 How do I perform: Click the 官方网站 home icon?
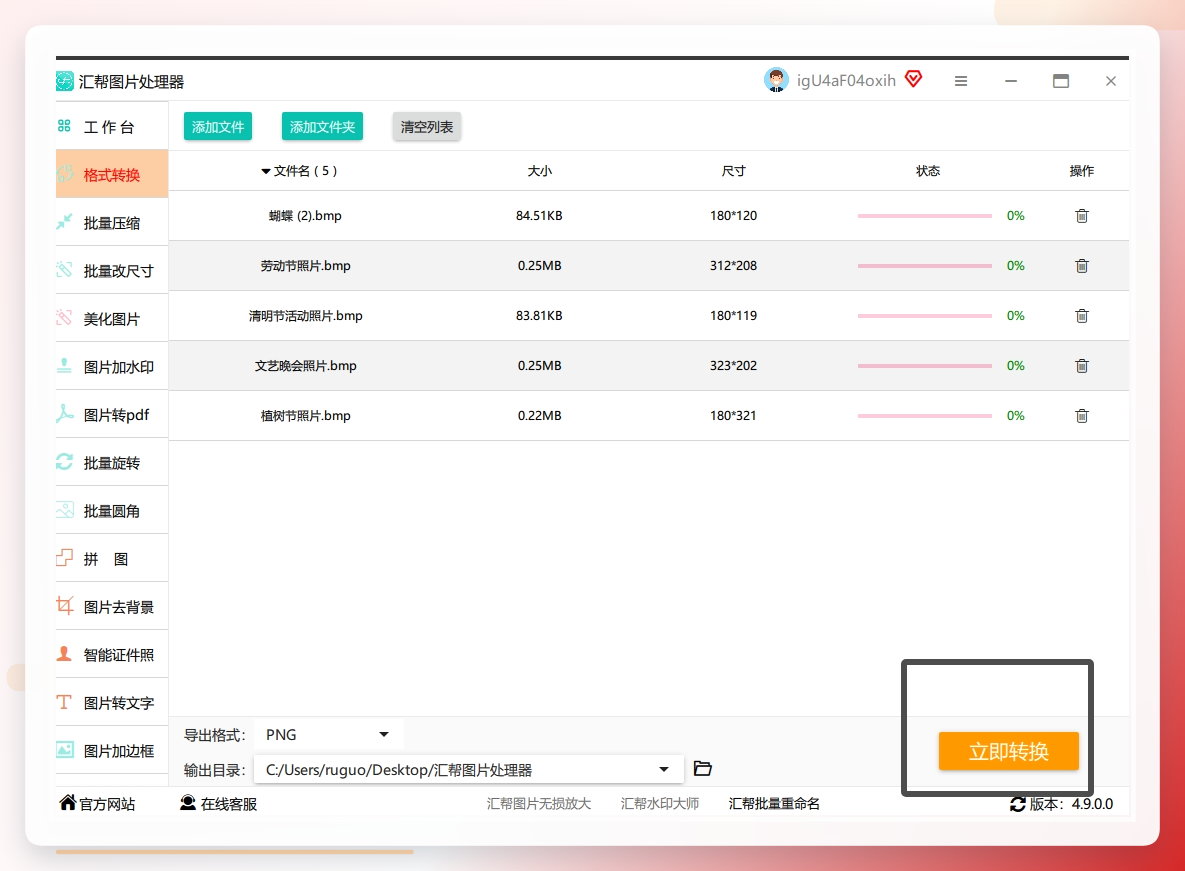68,802
